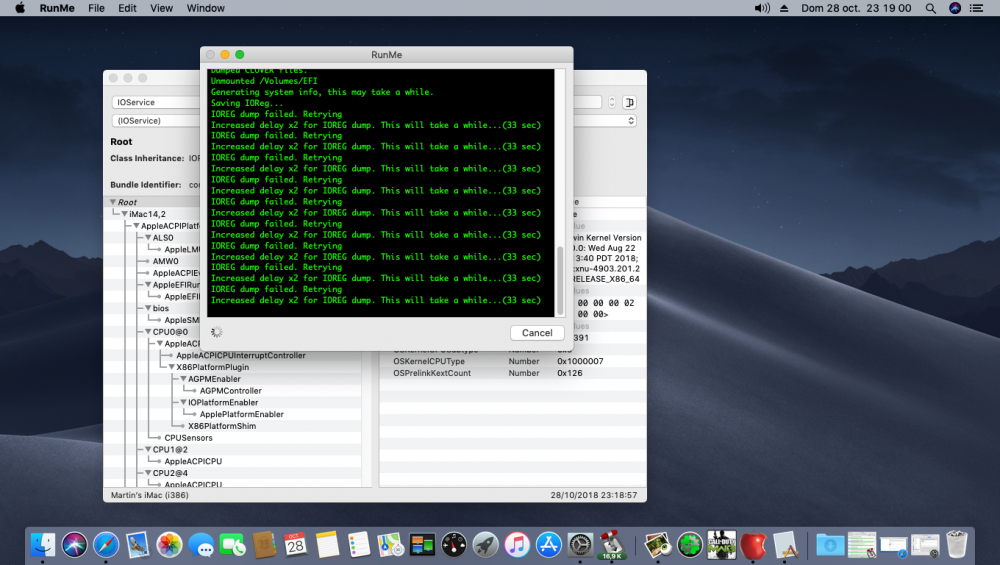Collapse the CPU2@4 tree node
Viewport: 1000px width, 565px height.
pos(148,473)
